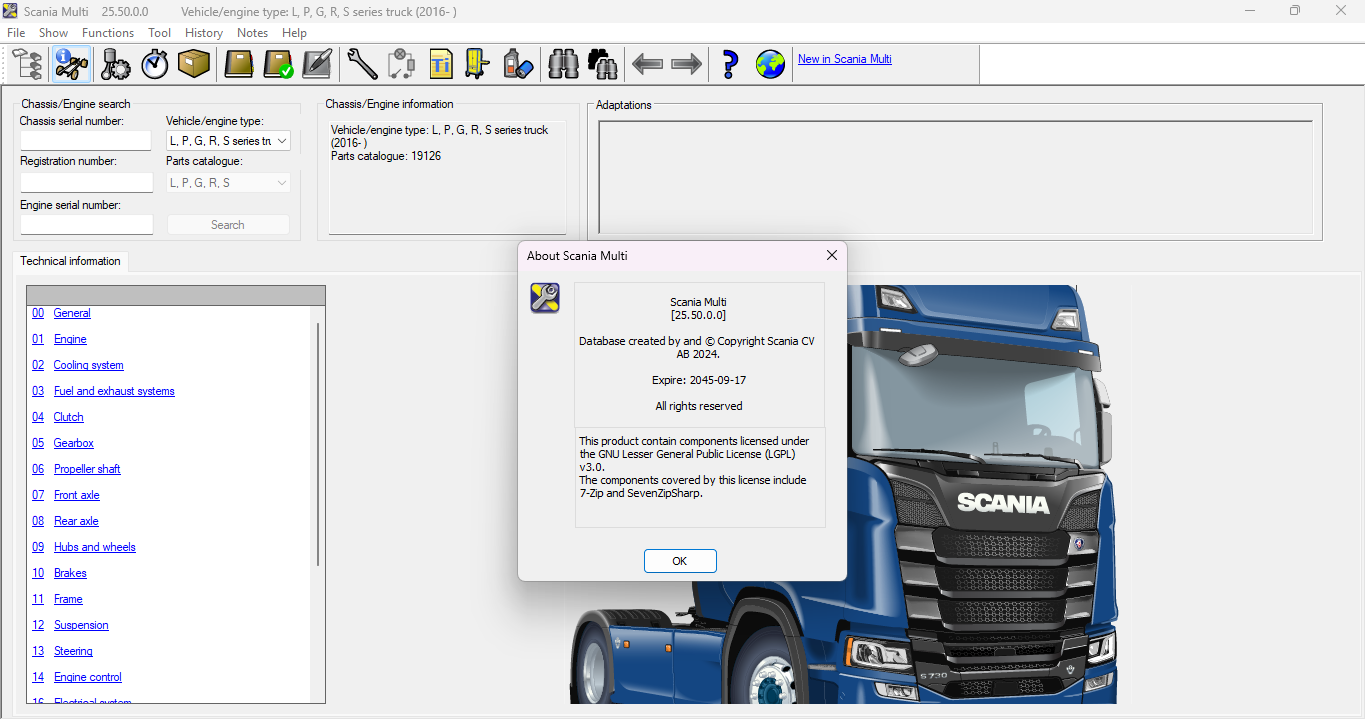Open the Vehicle/engine type dropdown

[x=228, y=141]
